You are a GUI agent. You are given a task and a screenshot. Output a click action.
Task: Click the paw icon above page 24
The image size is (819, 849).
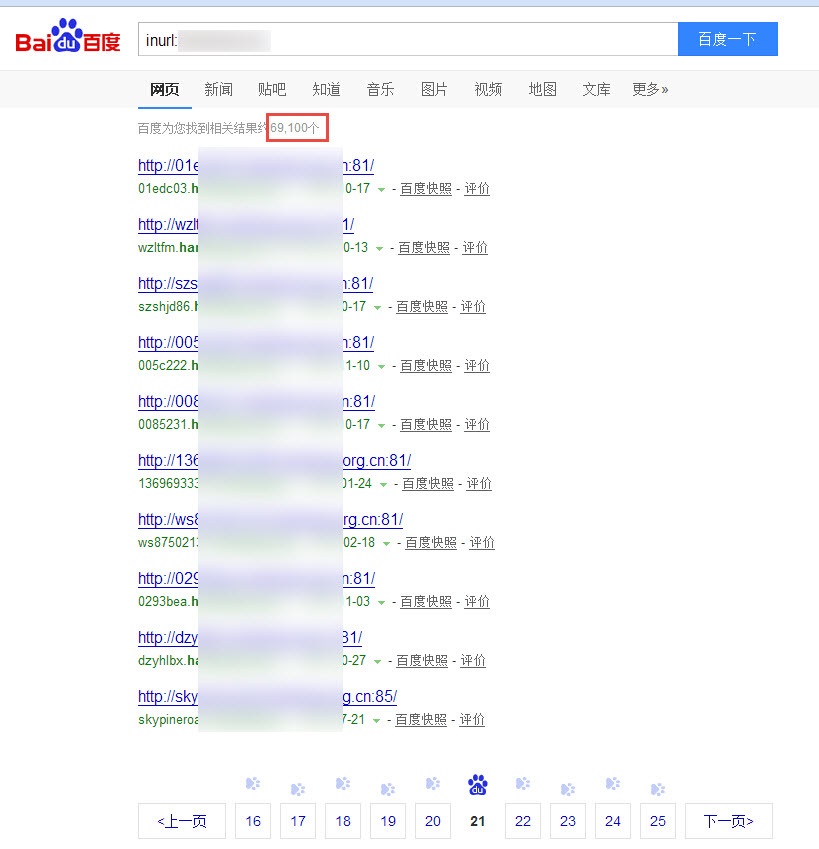click(612, 783)
